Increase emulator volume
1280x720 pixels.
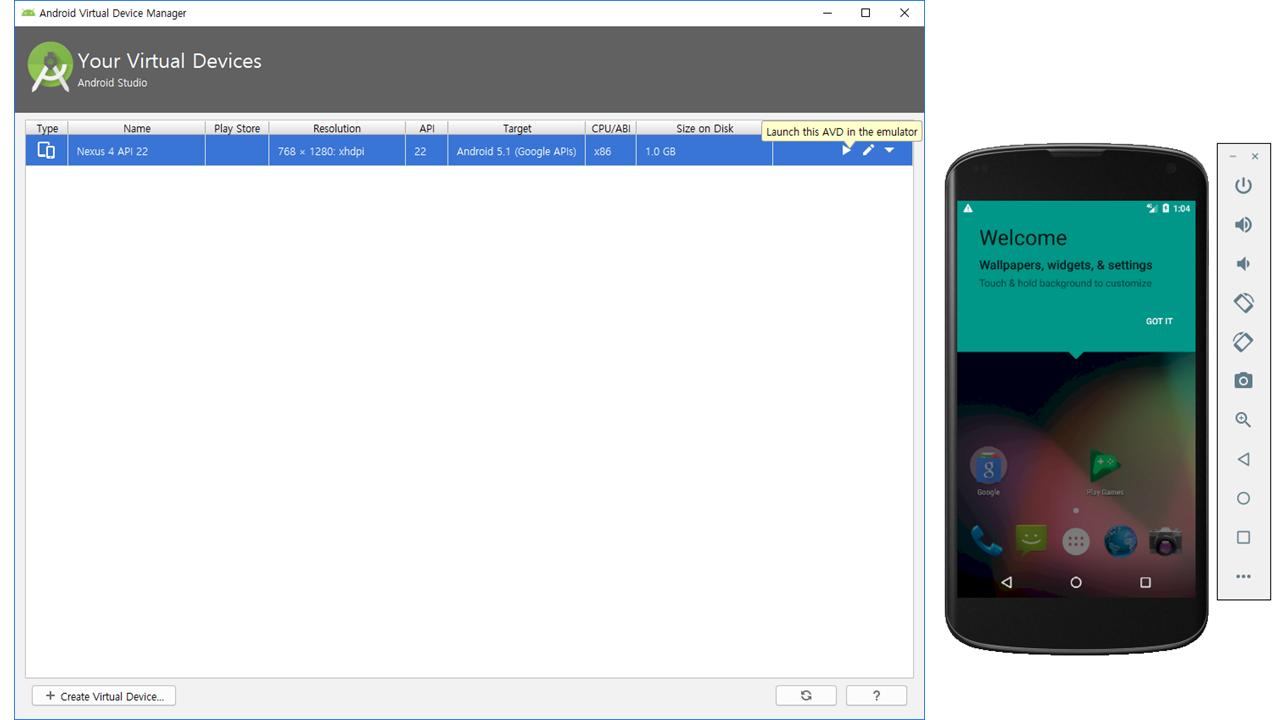tap(1243, 225)
